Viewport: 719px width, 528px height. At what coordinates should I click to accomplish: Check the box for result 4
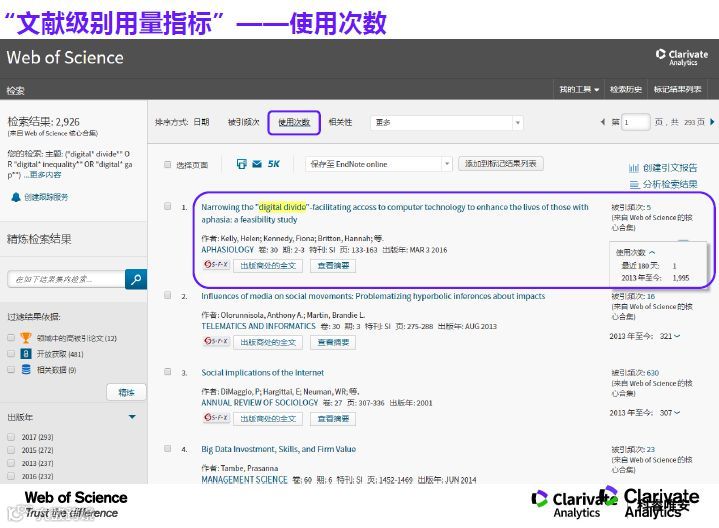167,448
